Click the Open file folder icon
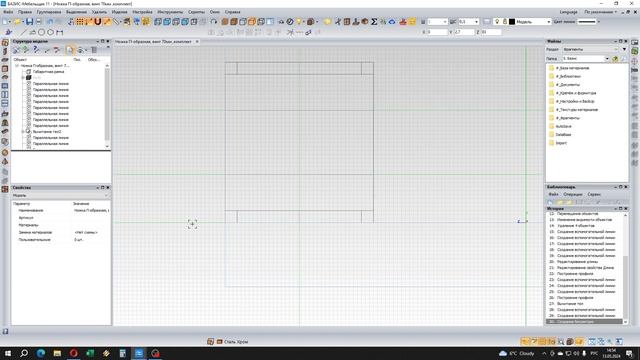The width and height of the screenshot is (640, 360). click(18, 22)
